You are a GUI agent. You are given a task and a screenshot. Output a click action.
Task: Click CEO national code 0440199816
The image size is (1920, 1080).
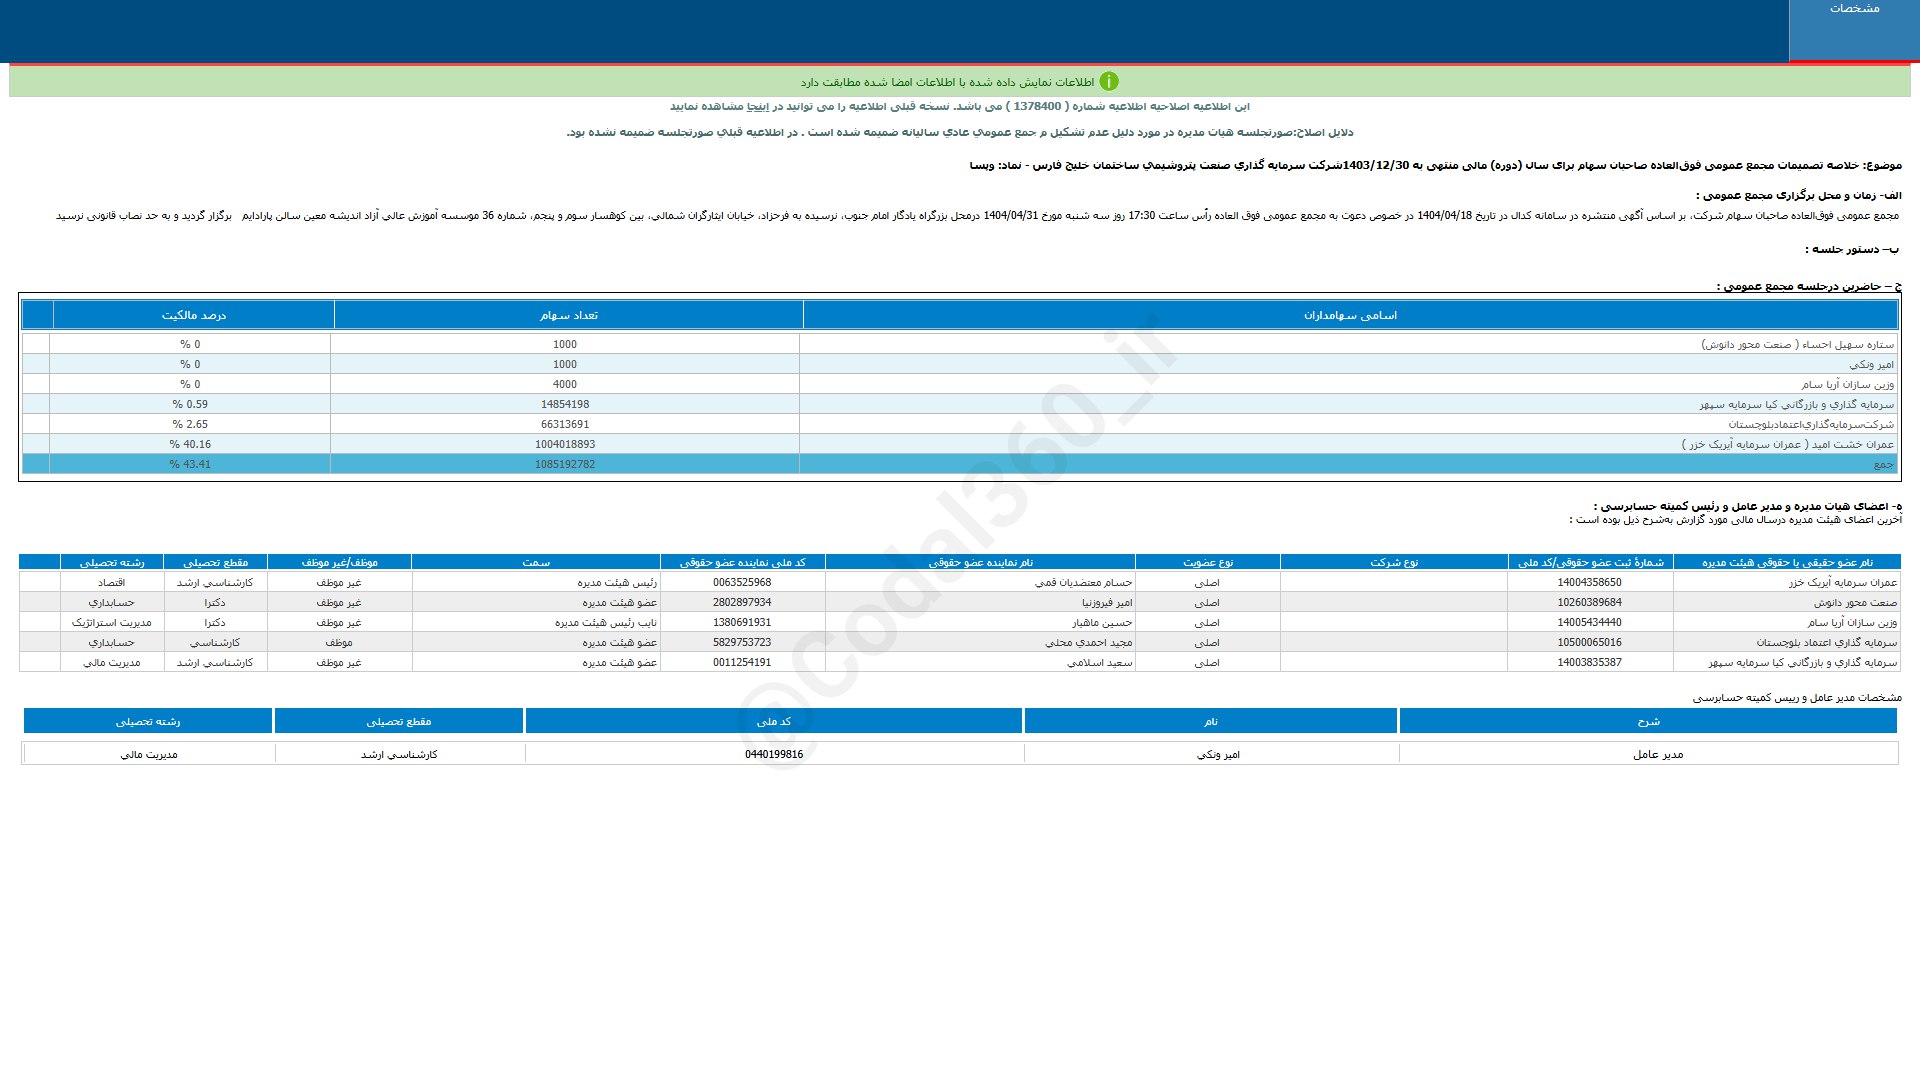pyautogui.click(x=774, y=754)
